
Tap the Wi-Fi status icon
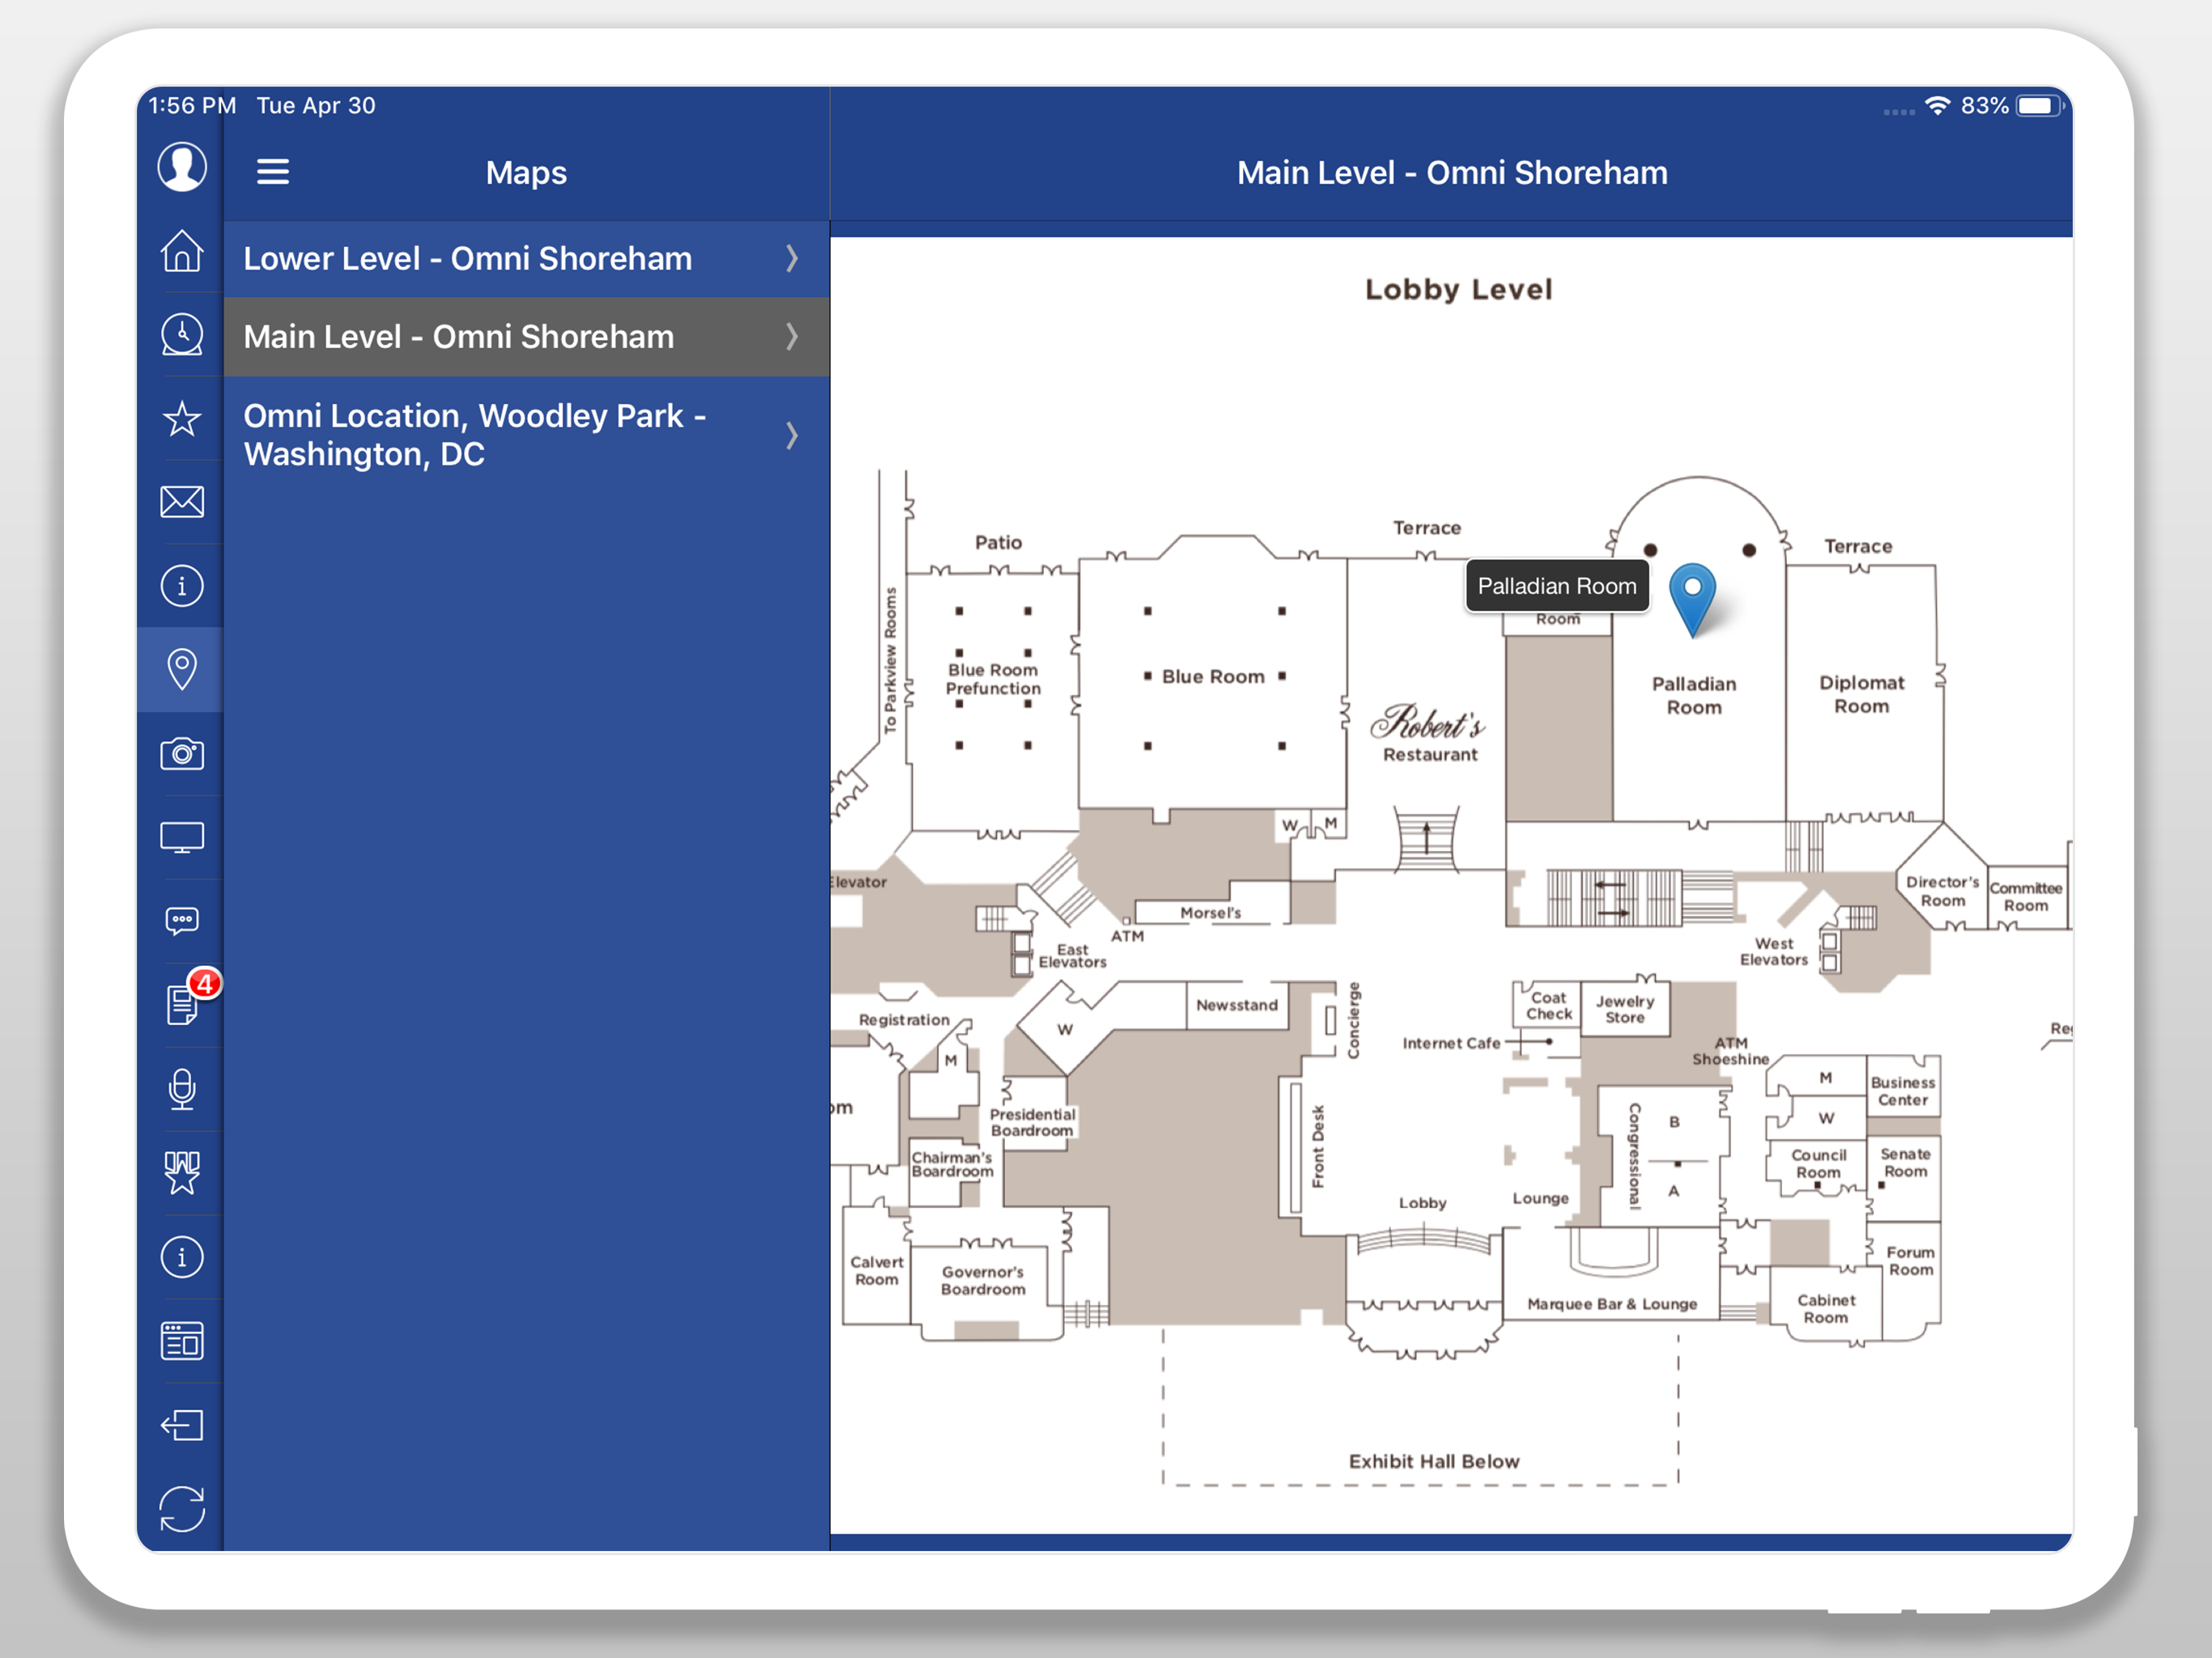point(1937,105)
